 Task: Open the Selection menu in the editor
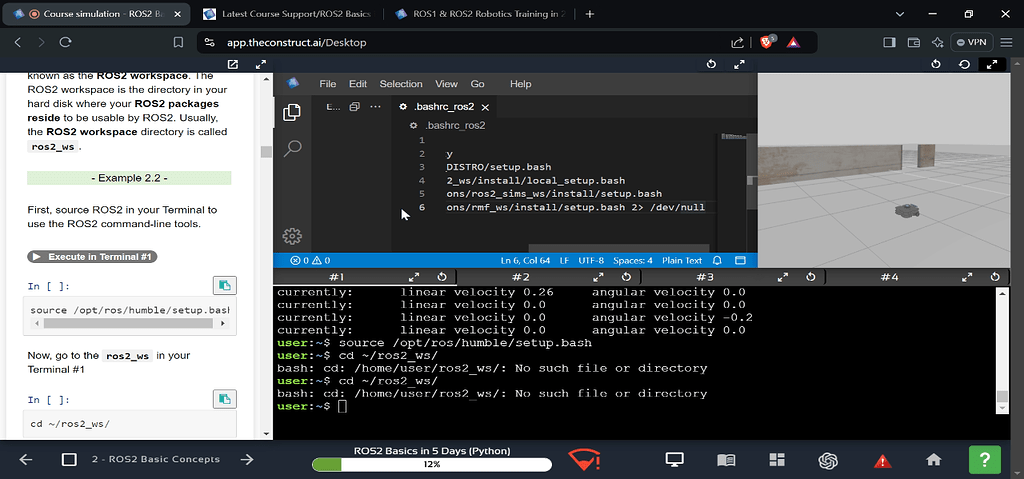tap(401, 84)
